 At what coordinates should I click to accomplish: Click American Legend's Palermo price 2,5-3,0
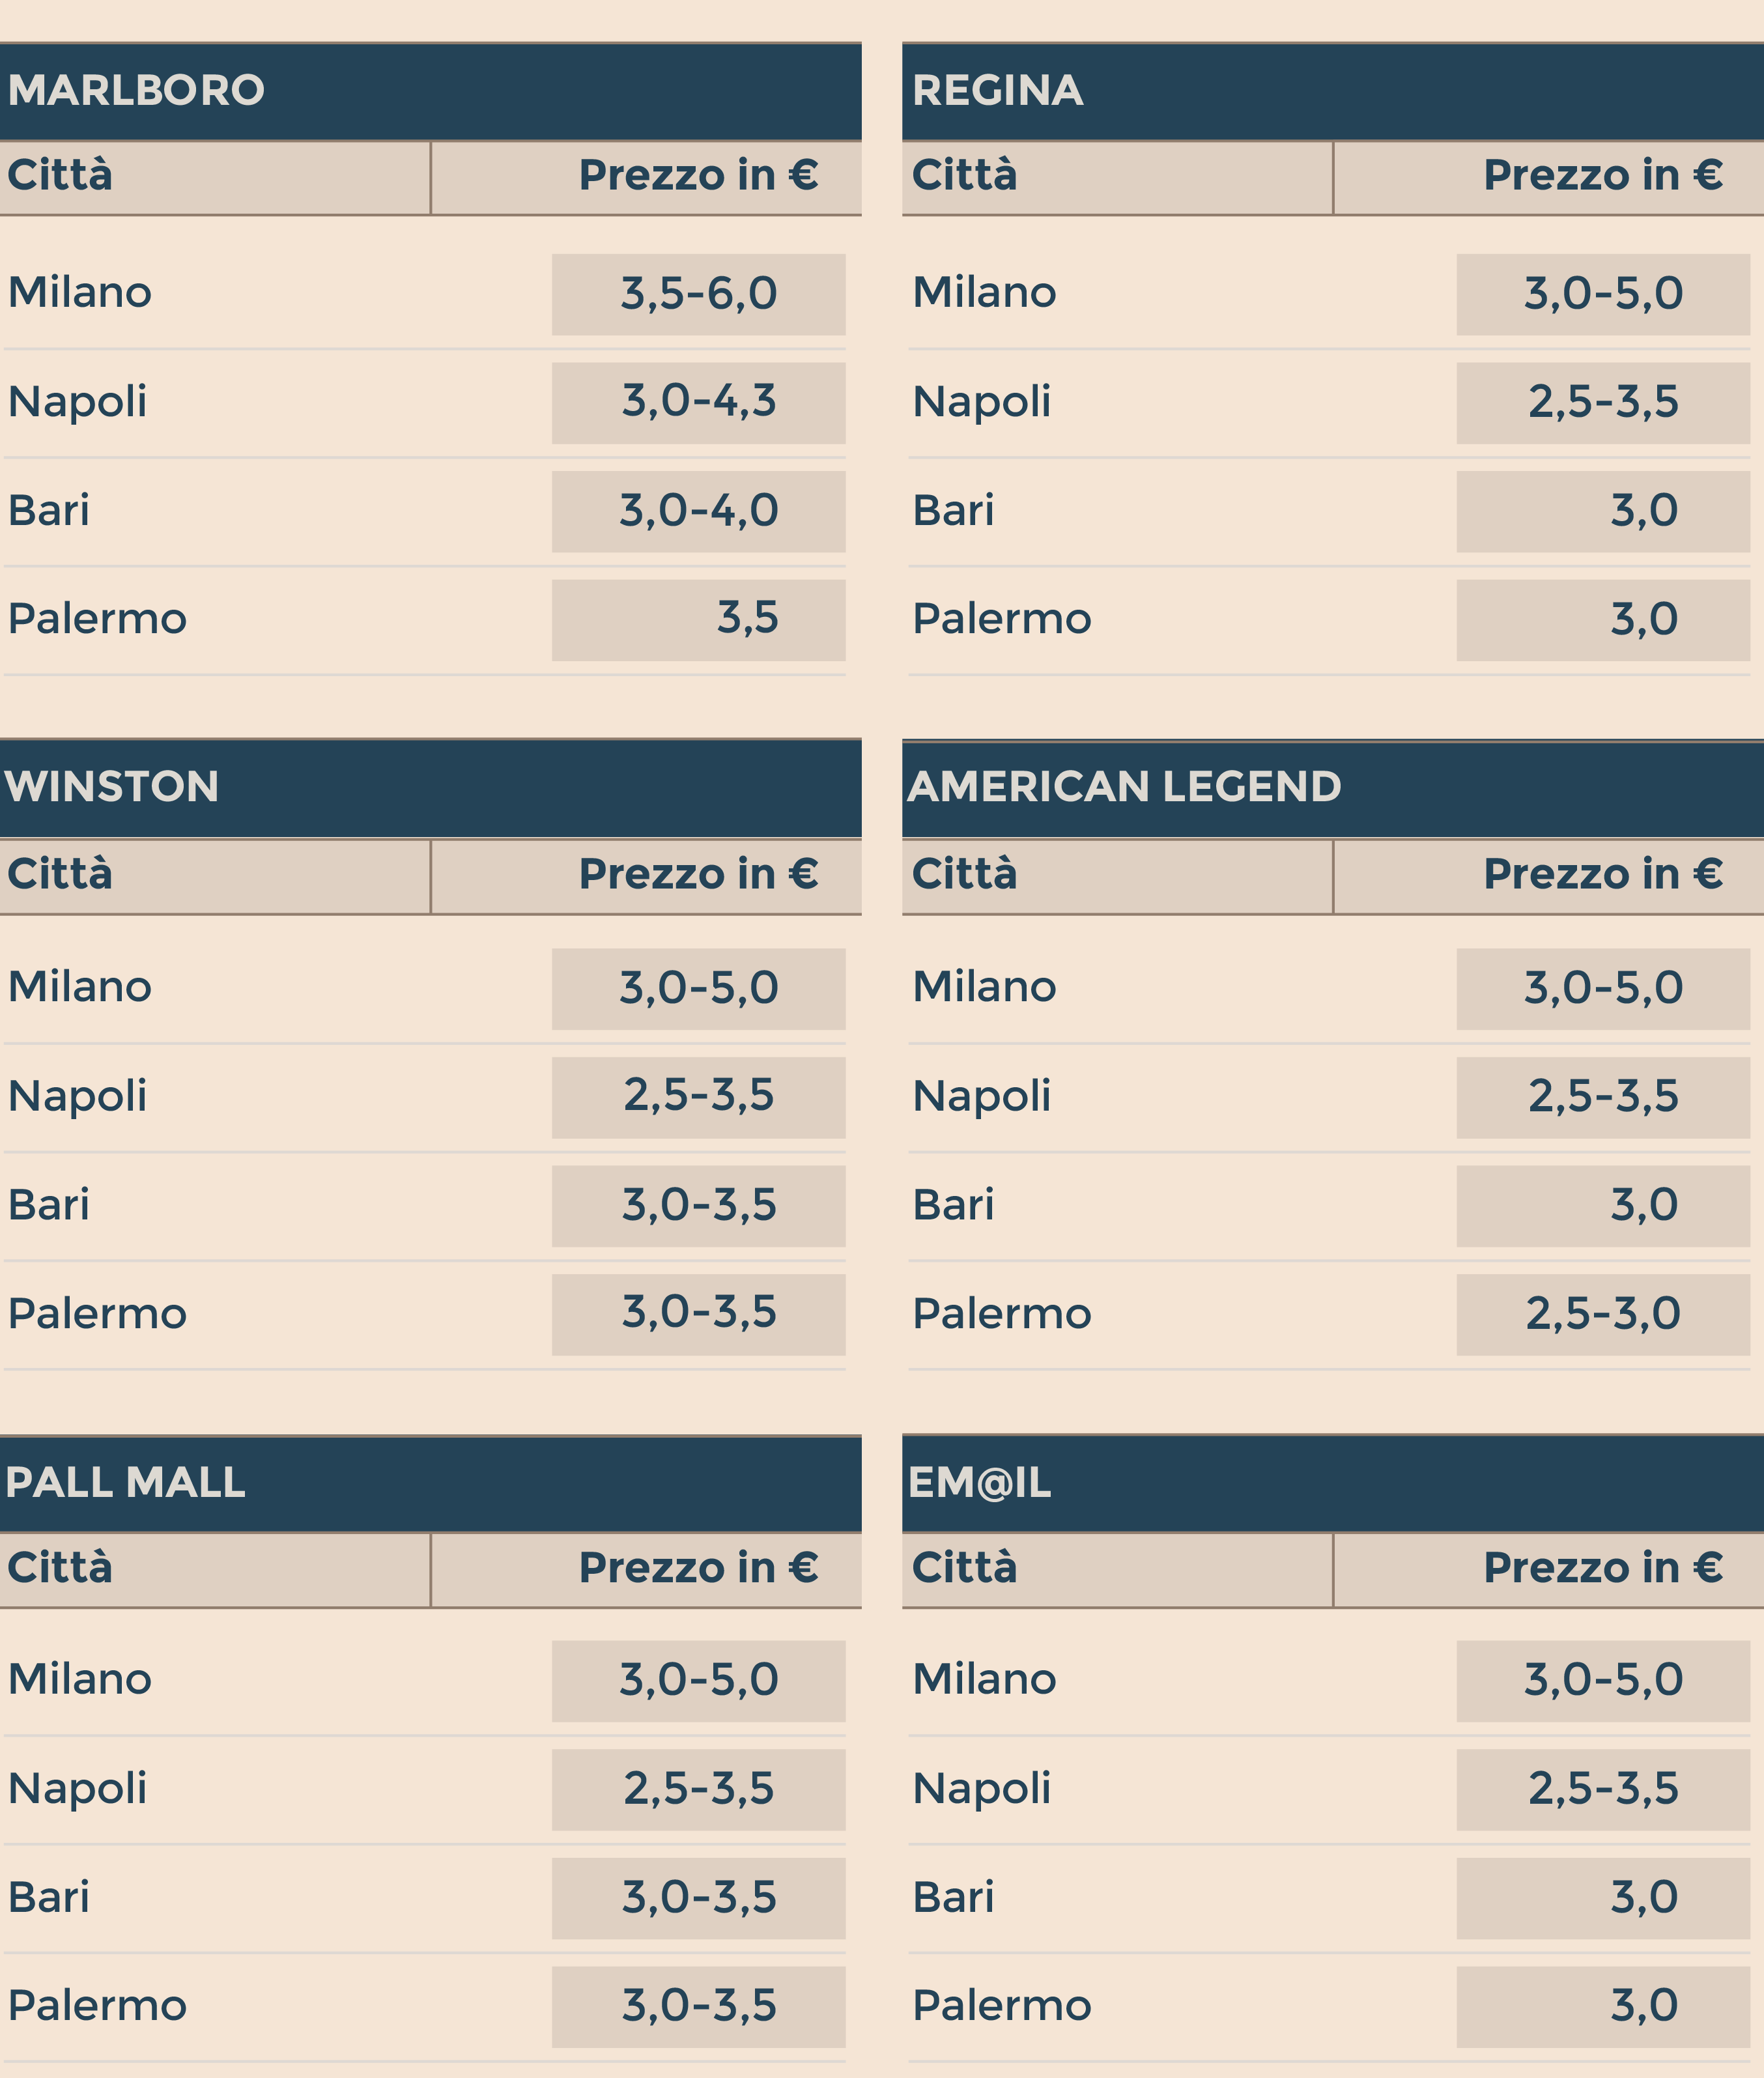(1602, 1314)
